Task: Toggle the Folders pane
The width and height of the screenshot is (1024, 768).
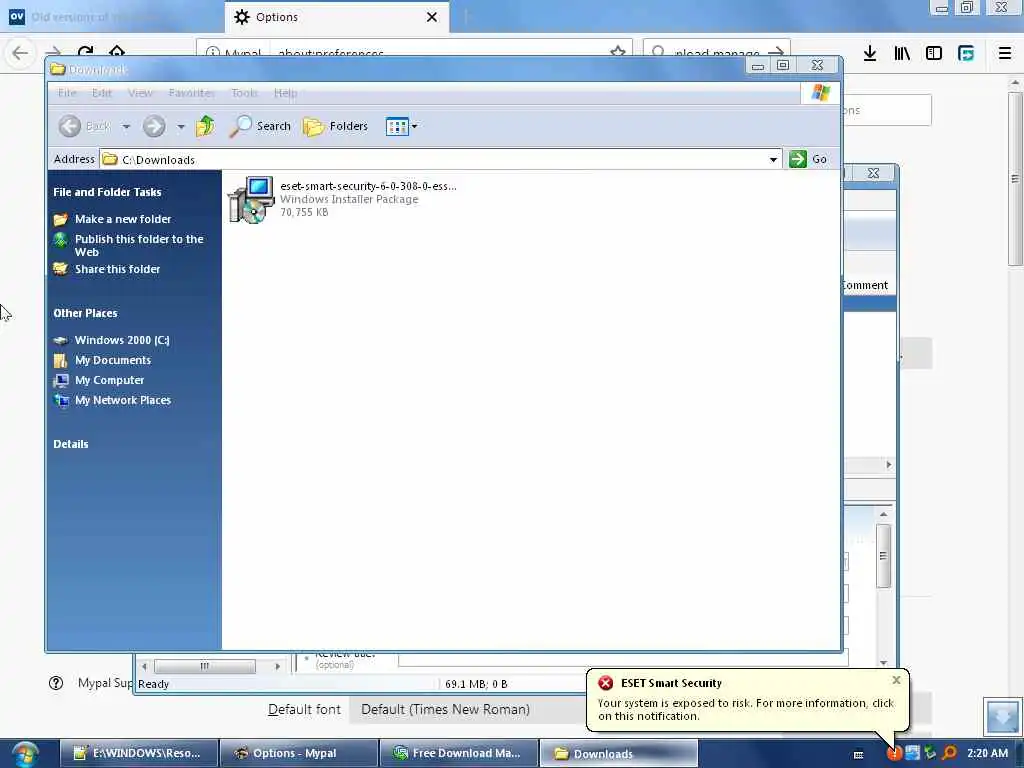Action: 336,126
